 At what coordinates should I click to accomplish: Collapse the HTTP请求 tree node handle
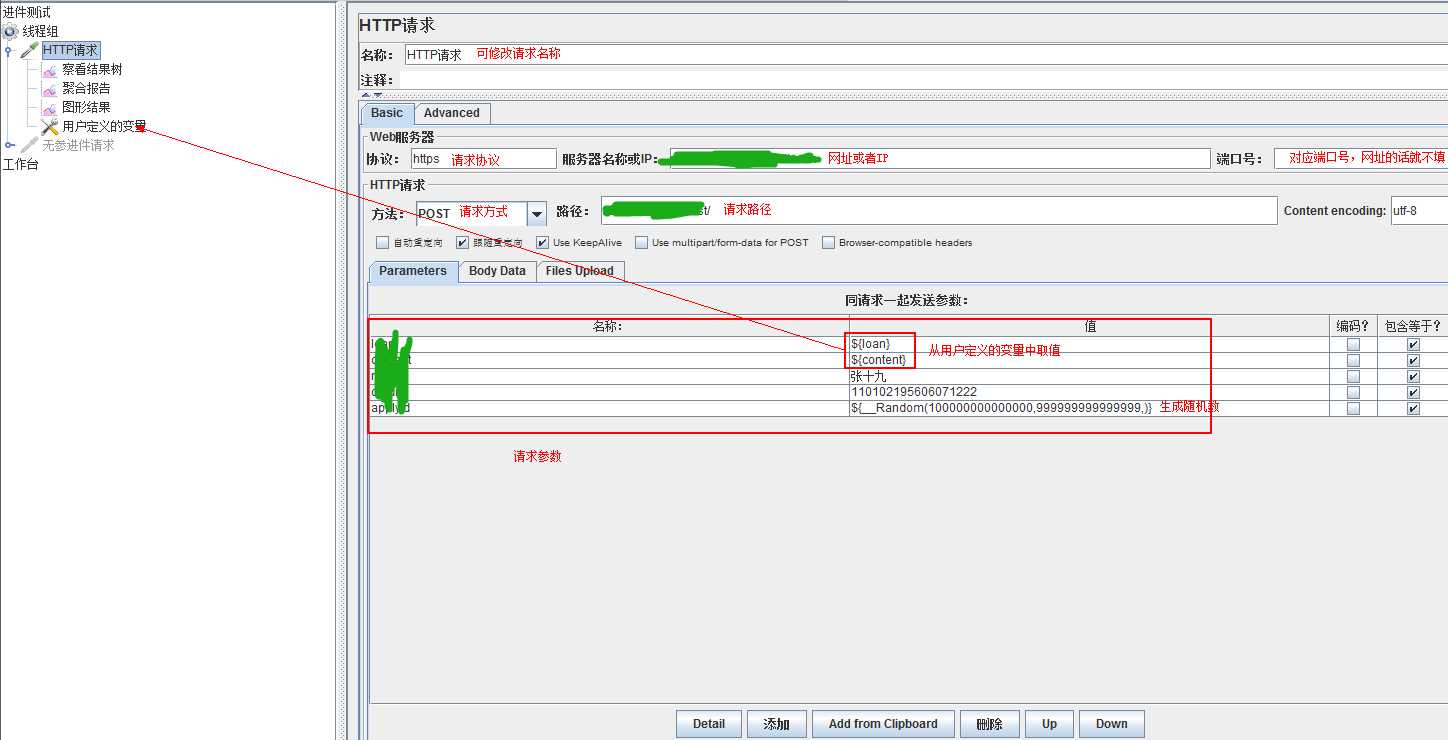point(9,50)
